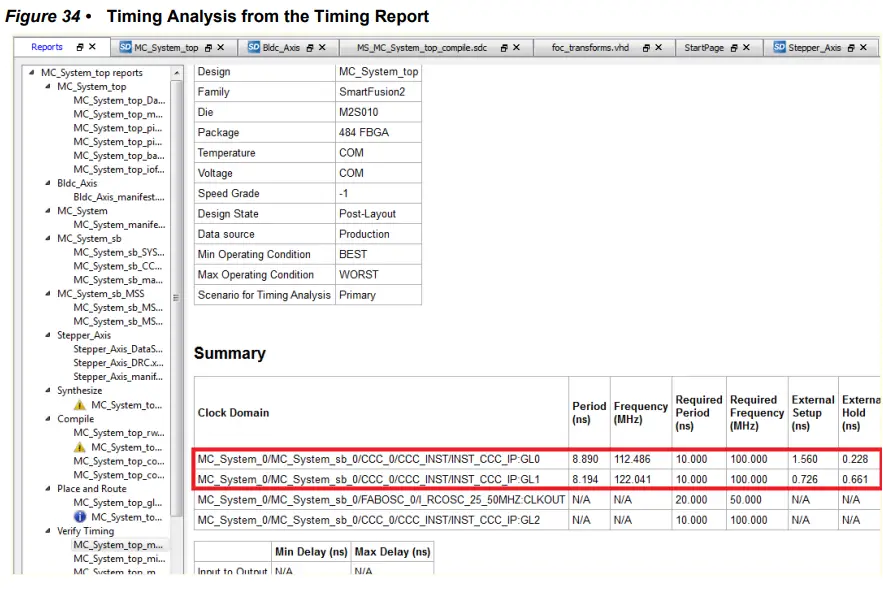Open MC_System_top_gl... report
883x594 pixels.
click(118, 502)
